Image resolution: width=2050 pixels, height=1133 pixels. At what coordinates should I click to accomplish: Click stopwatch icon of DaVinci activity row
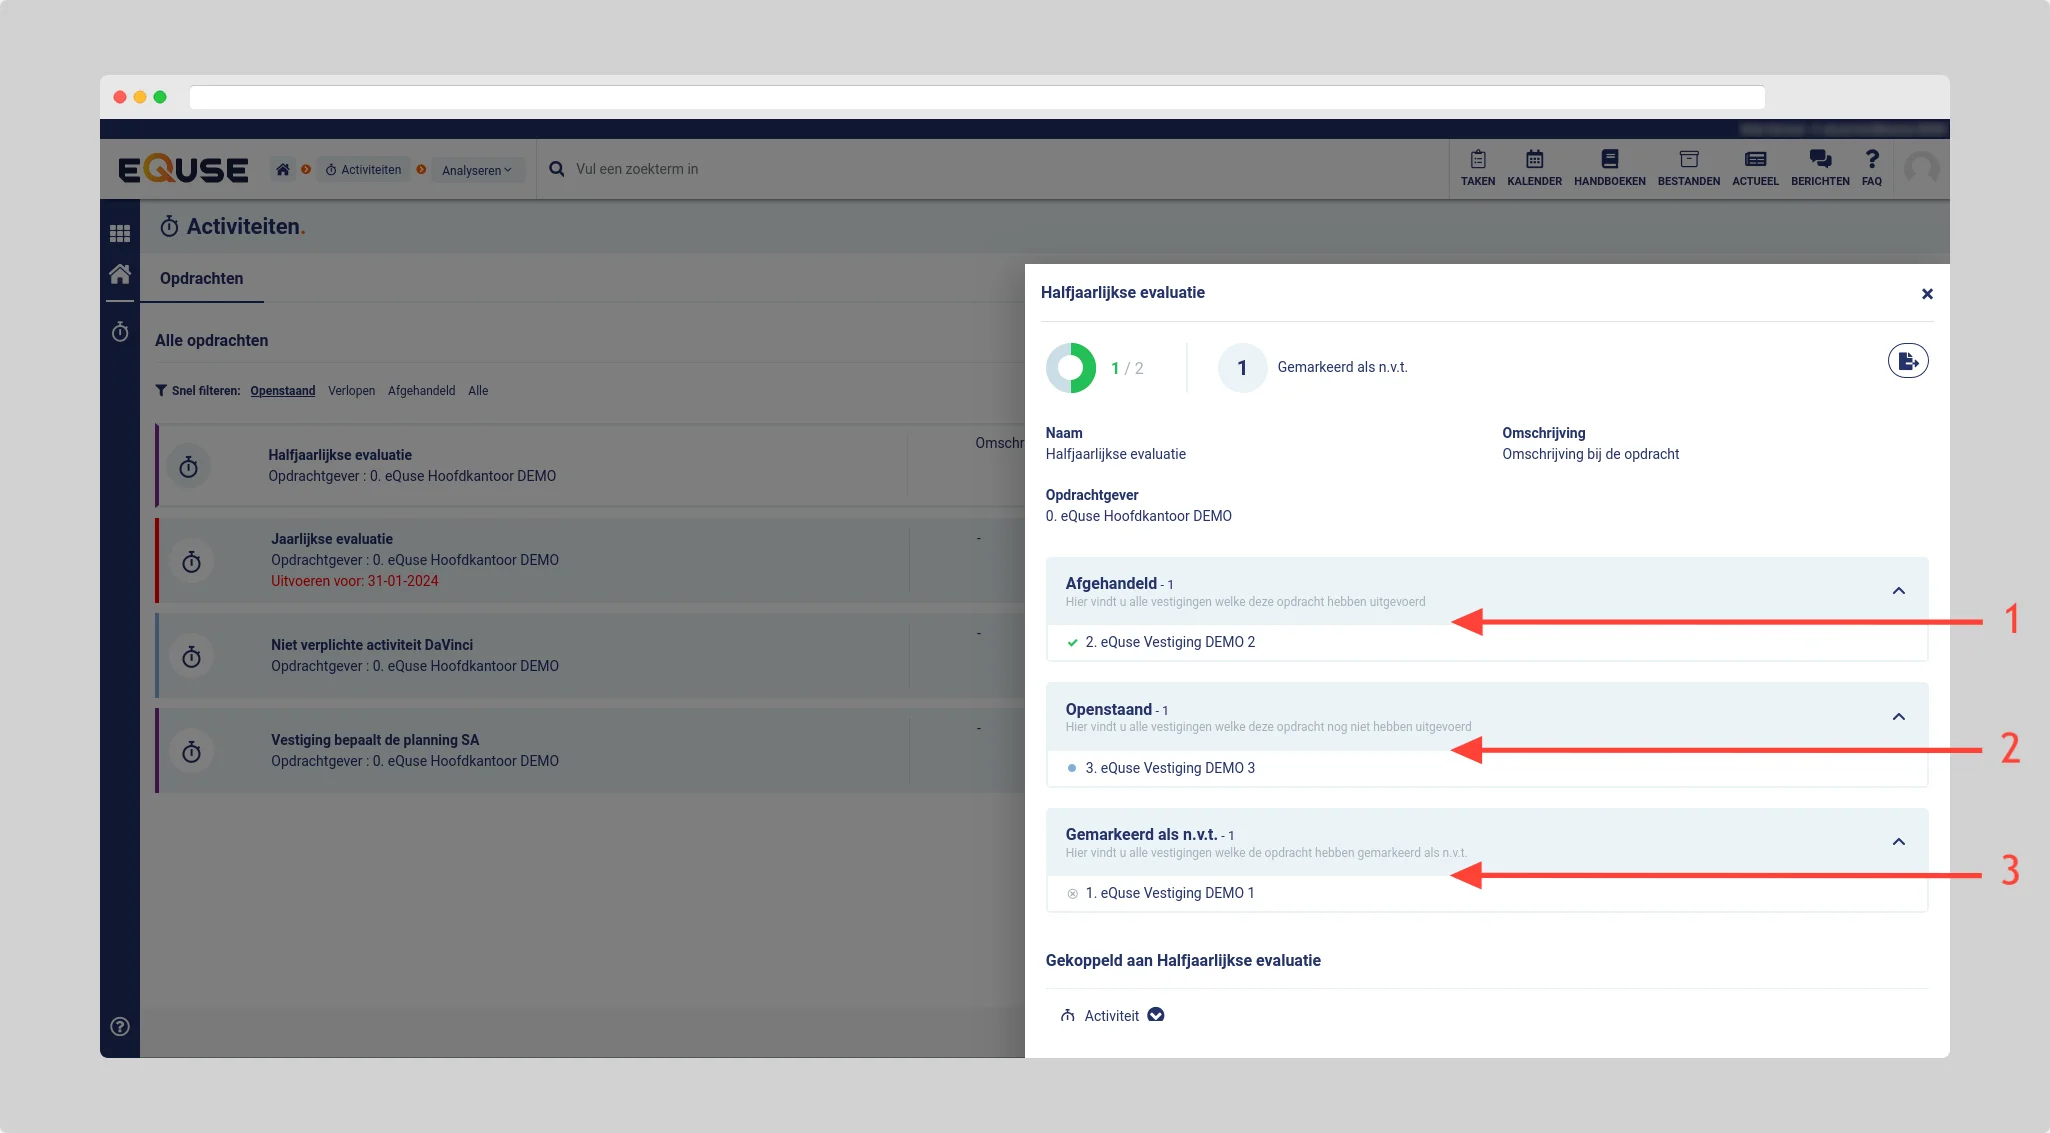(191, 656)
